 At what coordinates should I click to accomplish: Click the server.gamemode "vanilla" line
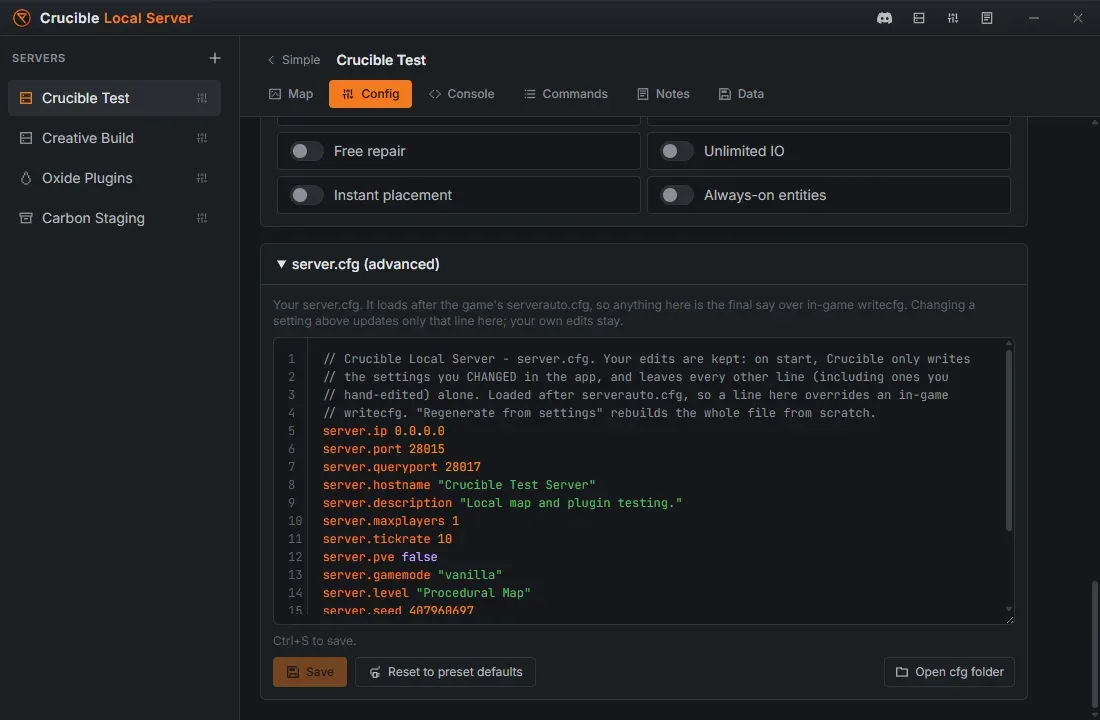412,575
